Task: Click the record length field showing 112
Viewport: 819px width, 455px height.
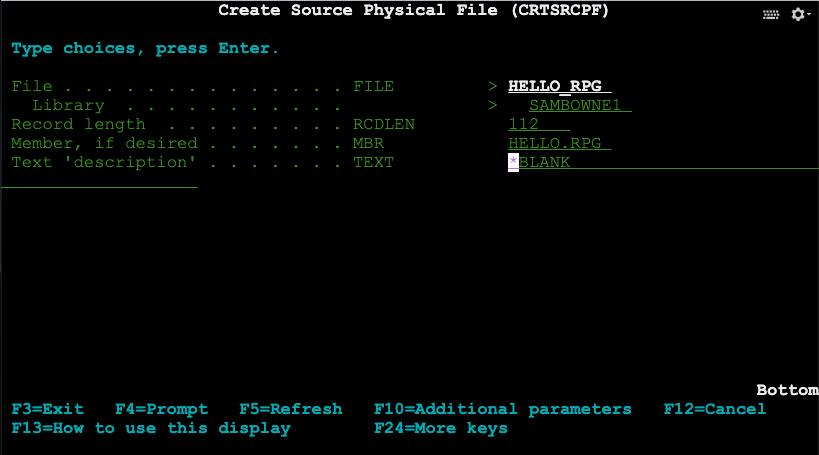Action: point(539,124)
